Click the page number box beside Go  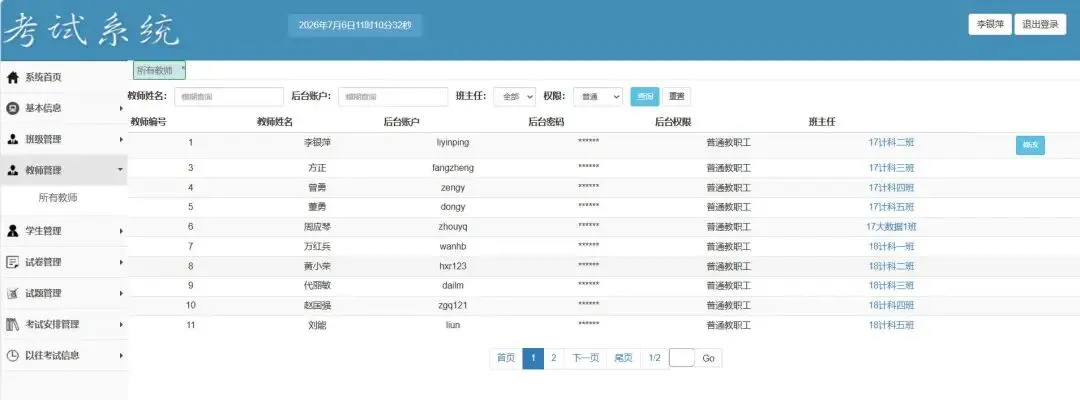(x=682, y=358)
